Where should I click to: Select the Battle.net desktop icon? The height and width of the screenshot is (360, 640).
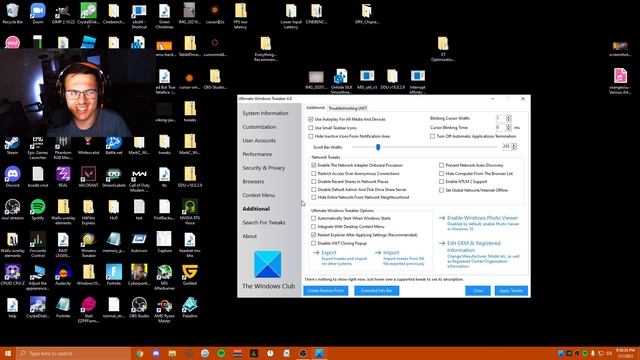coord(114,145)
